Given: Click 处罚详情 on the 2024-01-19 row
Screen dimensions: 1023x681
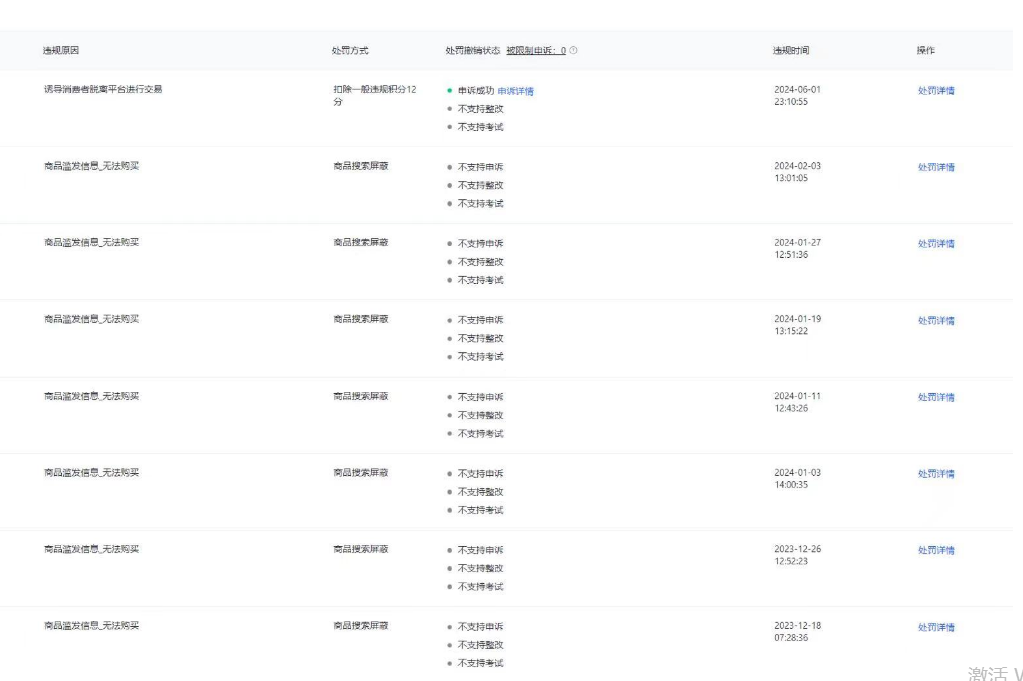Looking at the screenshot, I should [936, 321].
